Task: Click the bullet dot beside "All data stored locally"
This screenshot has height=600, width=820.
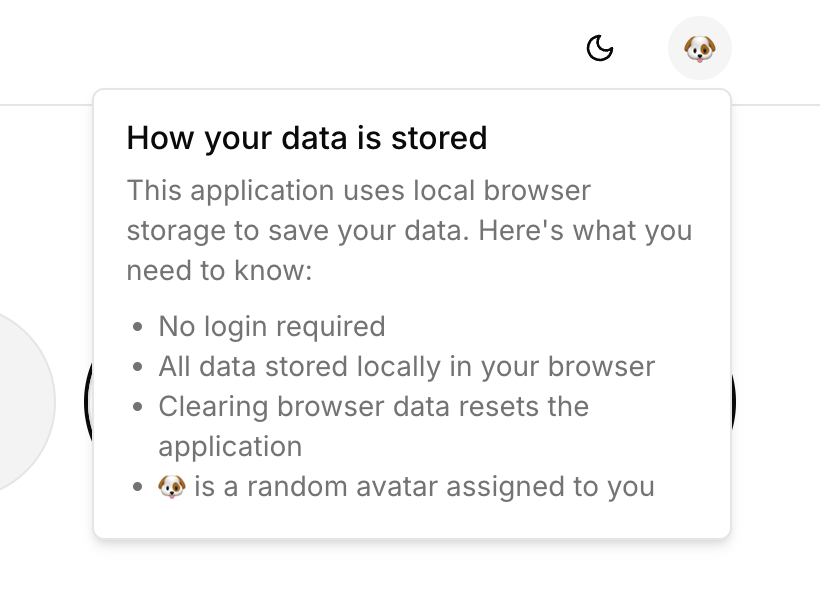Action: point(138,367)
